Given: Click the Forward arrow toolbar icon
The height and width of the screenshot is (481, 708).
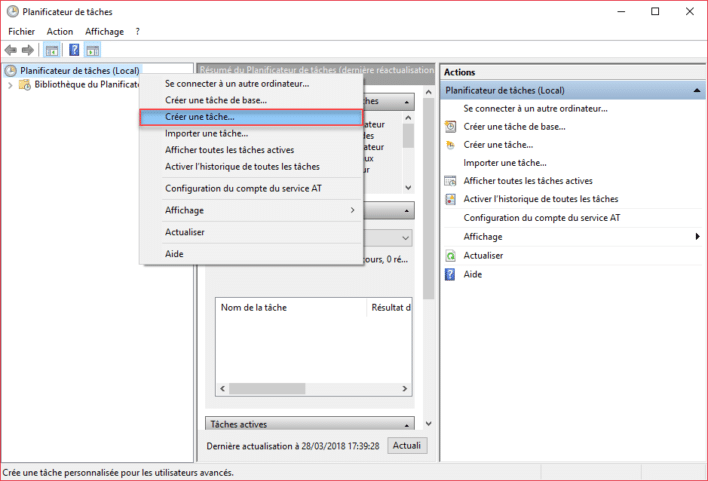Looking at the screenshot, I should click(28, 50).
